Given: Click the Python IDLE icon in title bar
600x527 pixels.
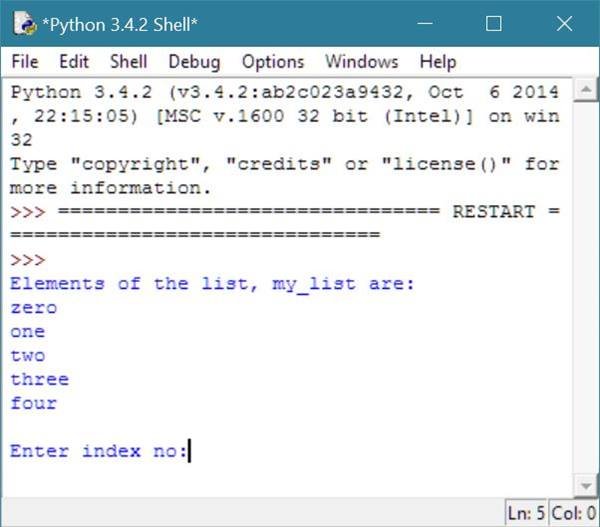Looking at the screenshot, I should [x=25, y=24].
